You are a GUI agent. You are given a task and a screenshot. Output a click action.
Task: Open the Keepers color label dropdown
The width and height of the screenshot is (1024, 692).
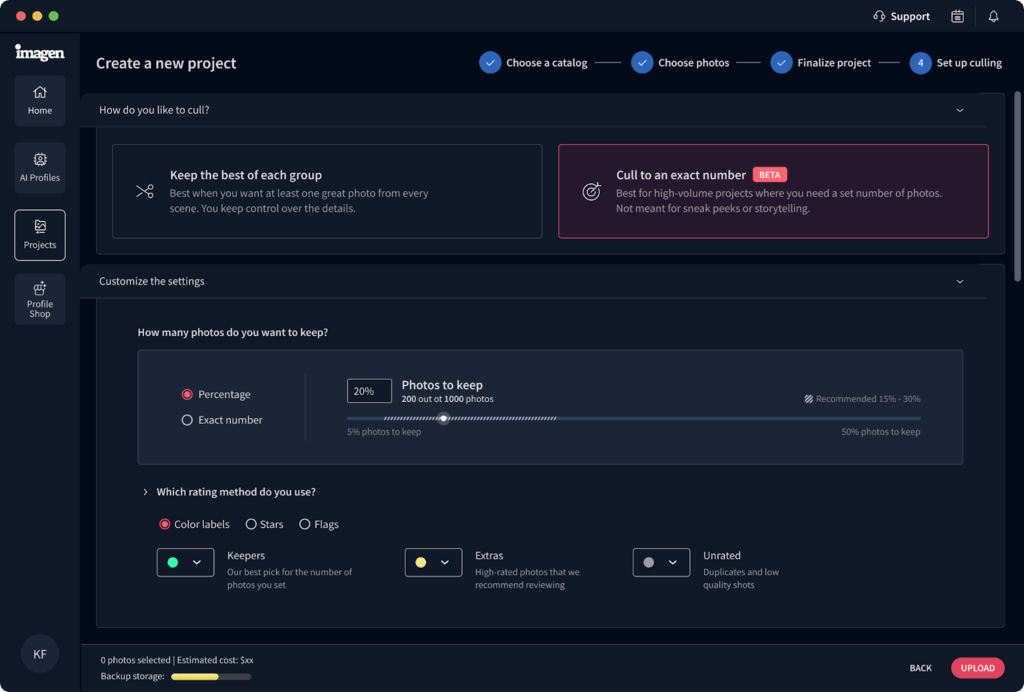[x=185, y=563]
